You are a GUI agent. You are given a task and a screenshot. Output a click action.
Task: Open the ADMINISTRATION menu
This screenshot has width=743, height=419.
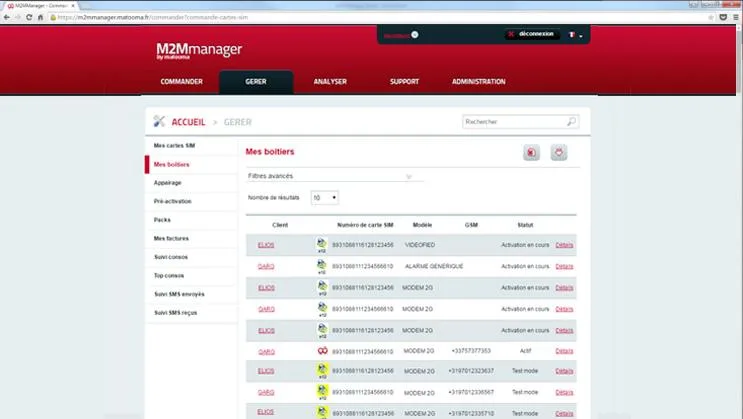tap(479, 82)
